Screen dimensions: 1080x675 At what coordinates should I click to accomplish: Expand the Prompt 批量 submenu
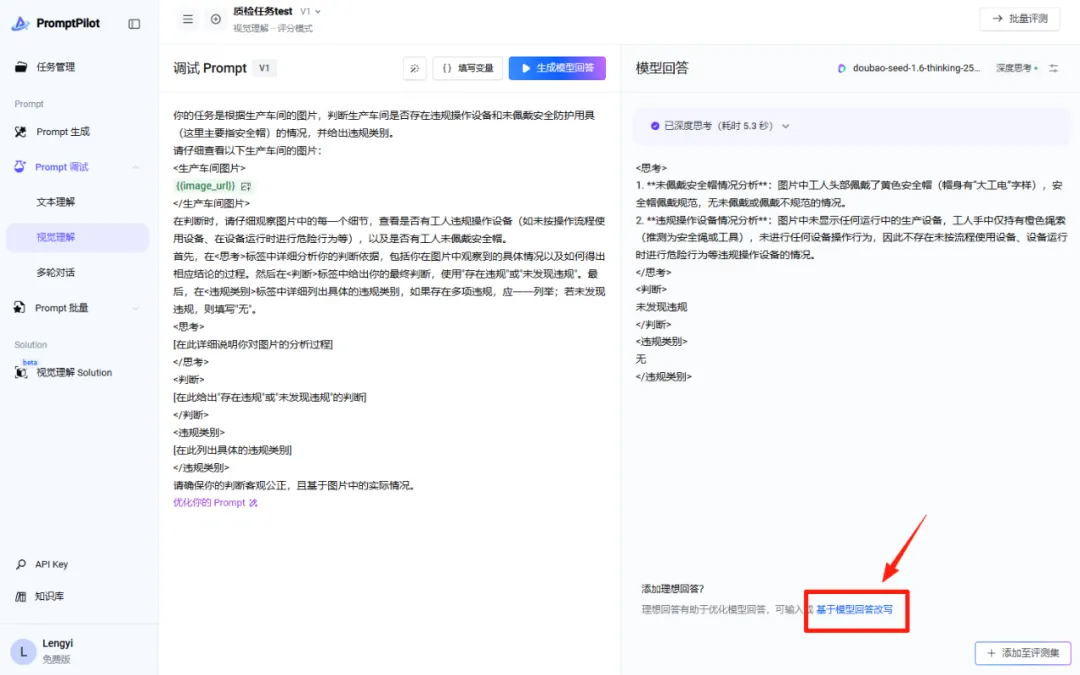[136, 308]
